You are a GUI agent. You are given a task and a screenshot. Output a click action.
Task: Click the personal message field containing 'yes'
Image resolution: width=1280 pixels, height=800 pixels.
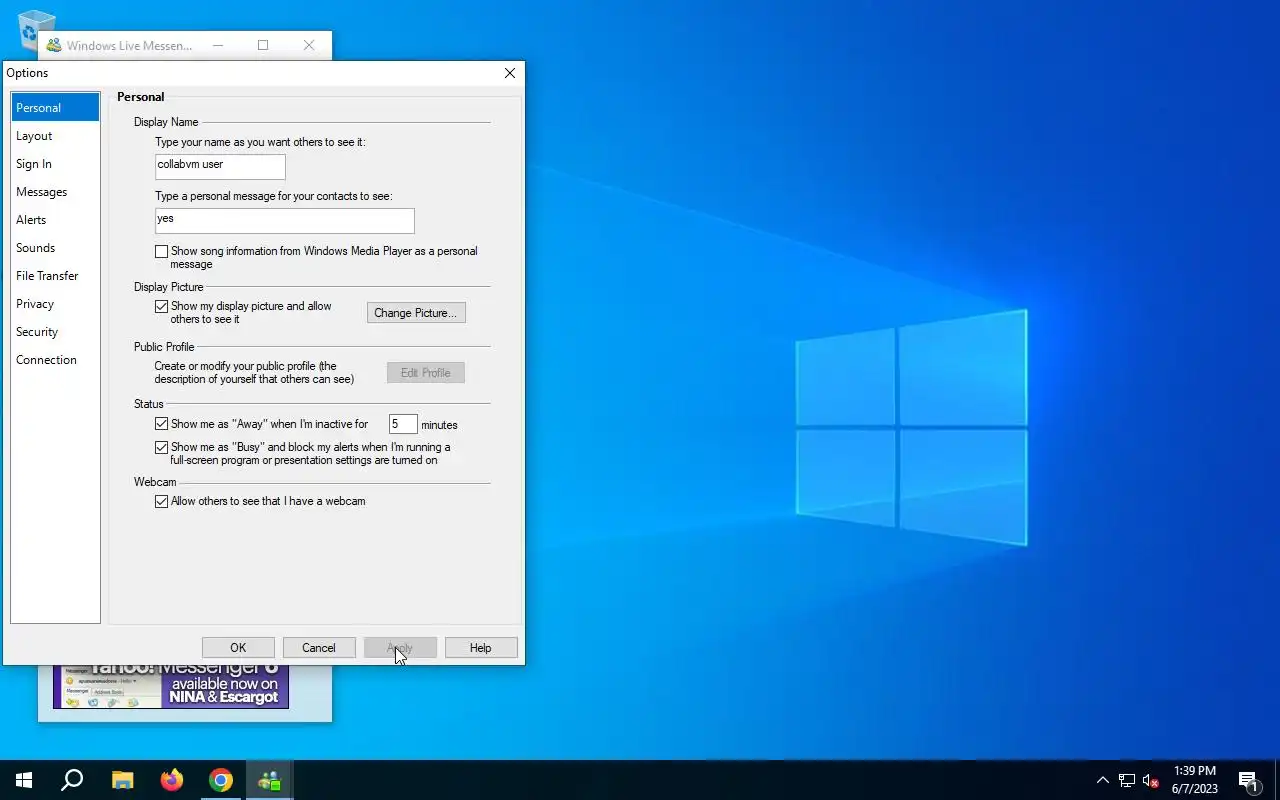[x=284, y=220]
